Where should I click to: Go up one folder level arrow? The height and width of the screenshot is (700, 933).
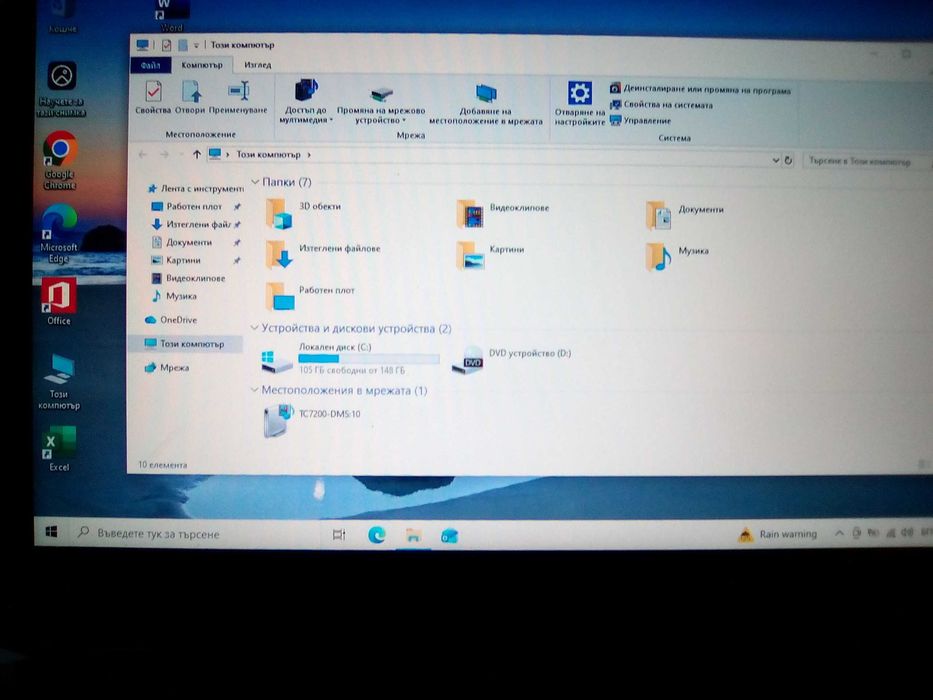tap(197, 154)
